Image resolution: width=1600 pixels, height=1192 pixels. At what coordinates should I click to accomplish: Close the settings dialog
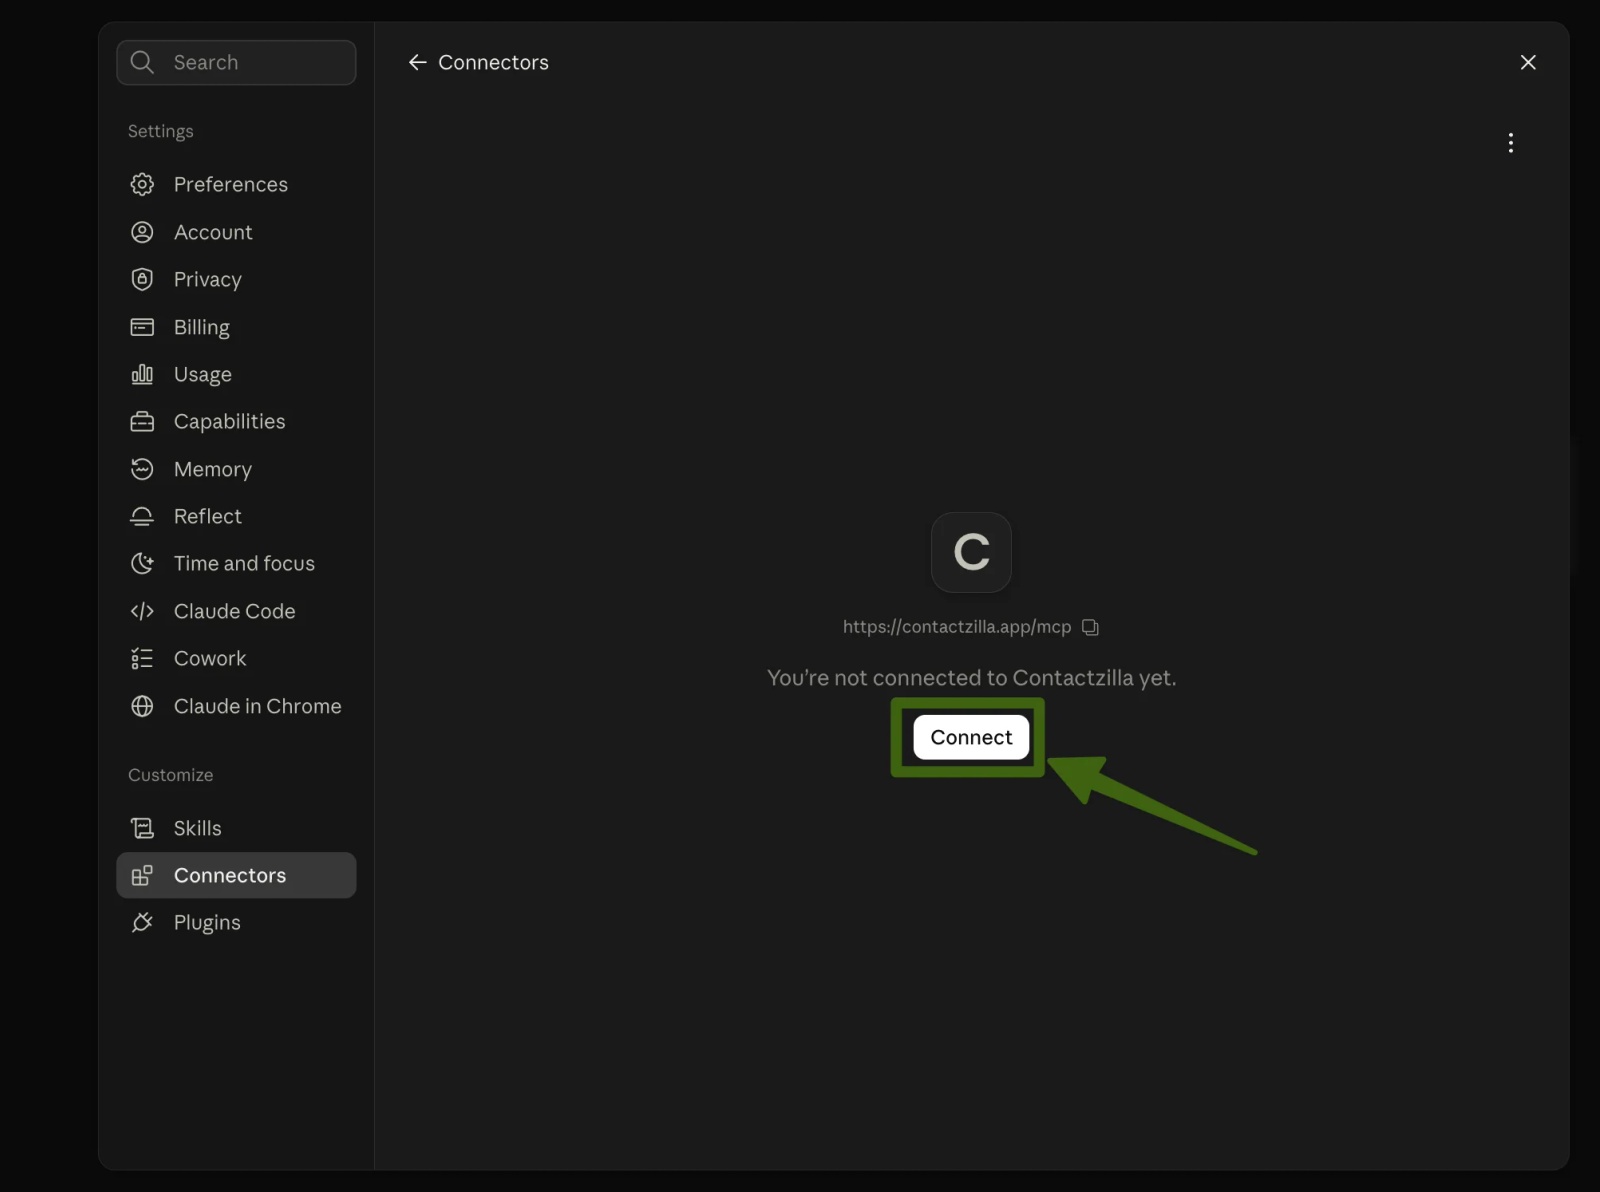pyautogui.click(x=1528, y=62)
